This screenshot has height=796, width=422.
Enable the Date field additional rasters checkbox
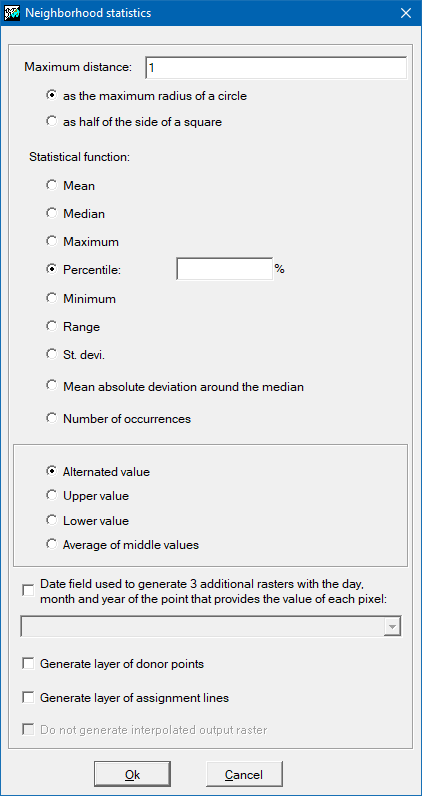(28, 590)
